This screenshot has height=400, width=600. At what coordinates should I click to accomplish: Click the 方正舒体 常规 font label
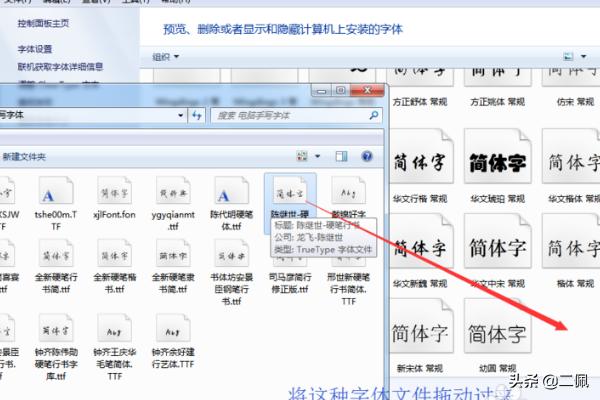pyautogui.click(x=420, y=102)
